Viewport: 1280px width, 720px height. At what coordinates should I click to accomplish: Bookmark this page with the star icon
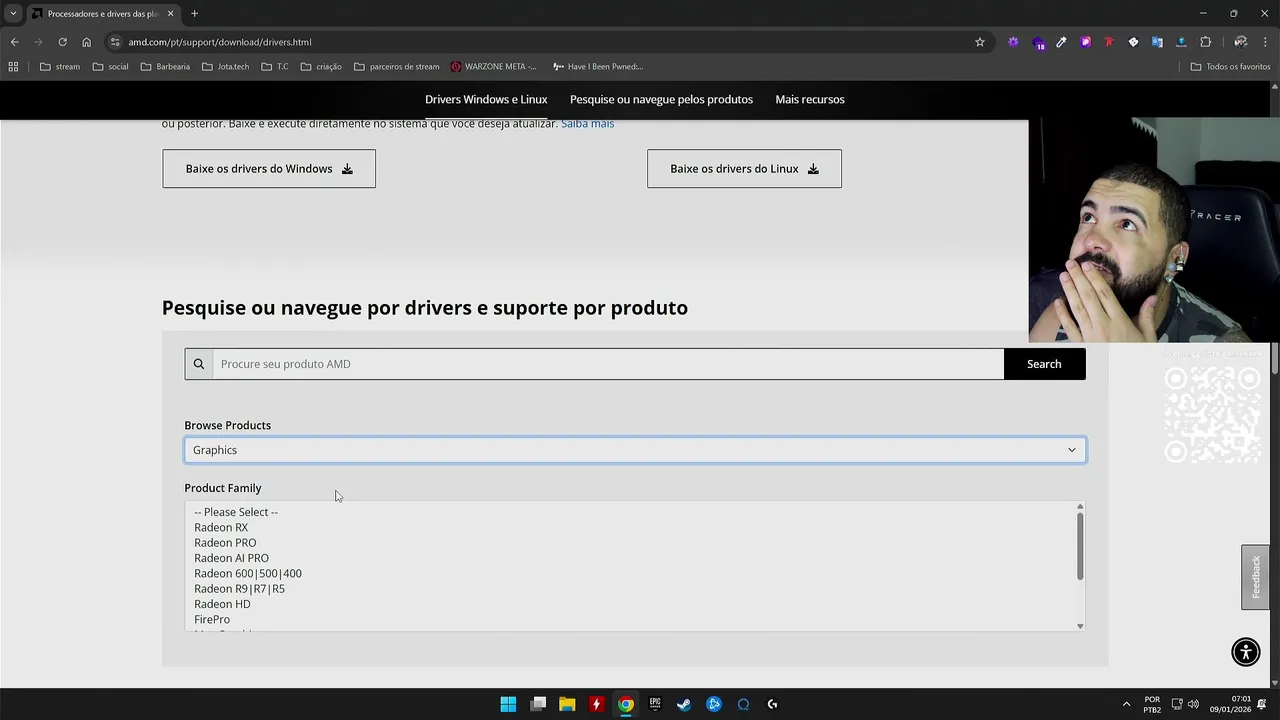click(980, 42)
